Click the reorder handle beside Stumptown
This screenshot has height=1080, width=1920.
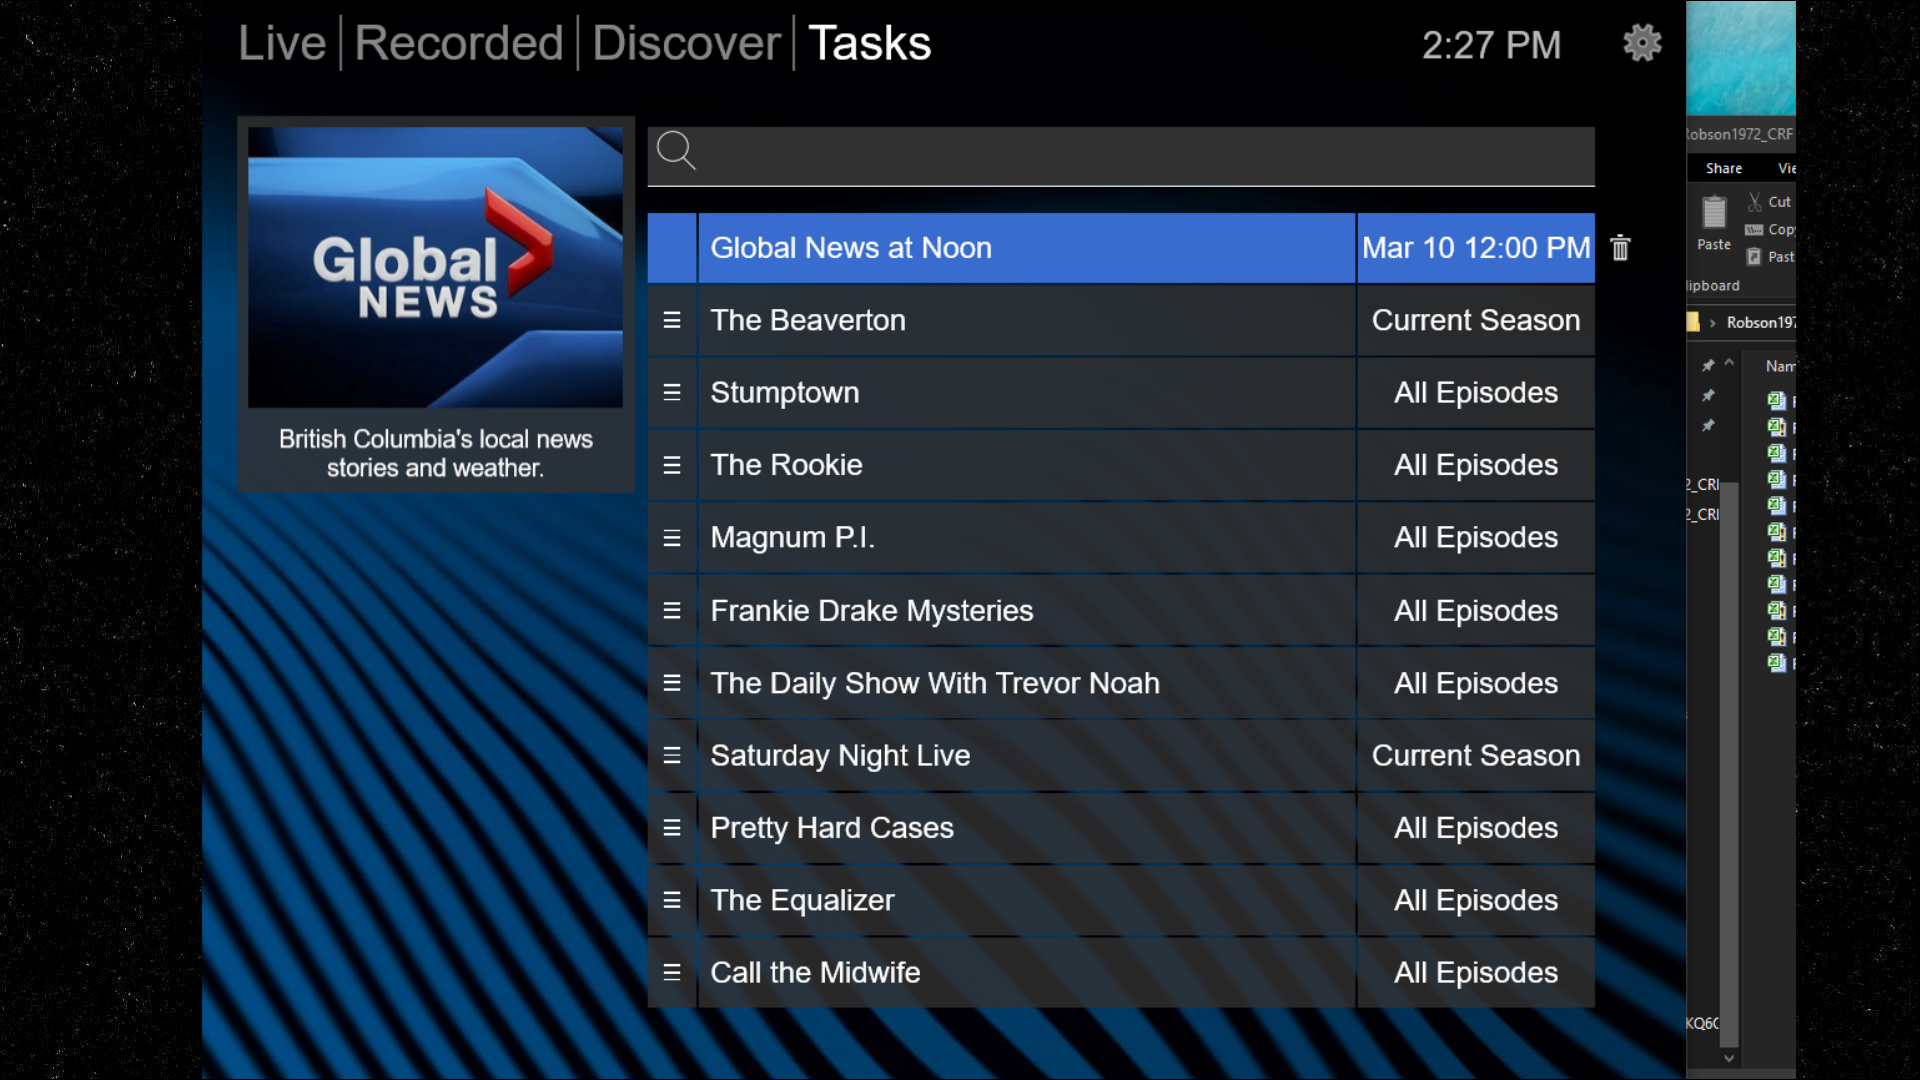(x=672, y=393)
